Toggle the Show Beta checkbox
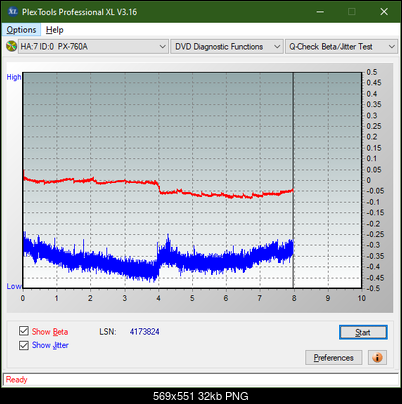 (24, 331)
